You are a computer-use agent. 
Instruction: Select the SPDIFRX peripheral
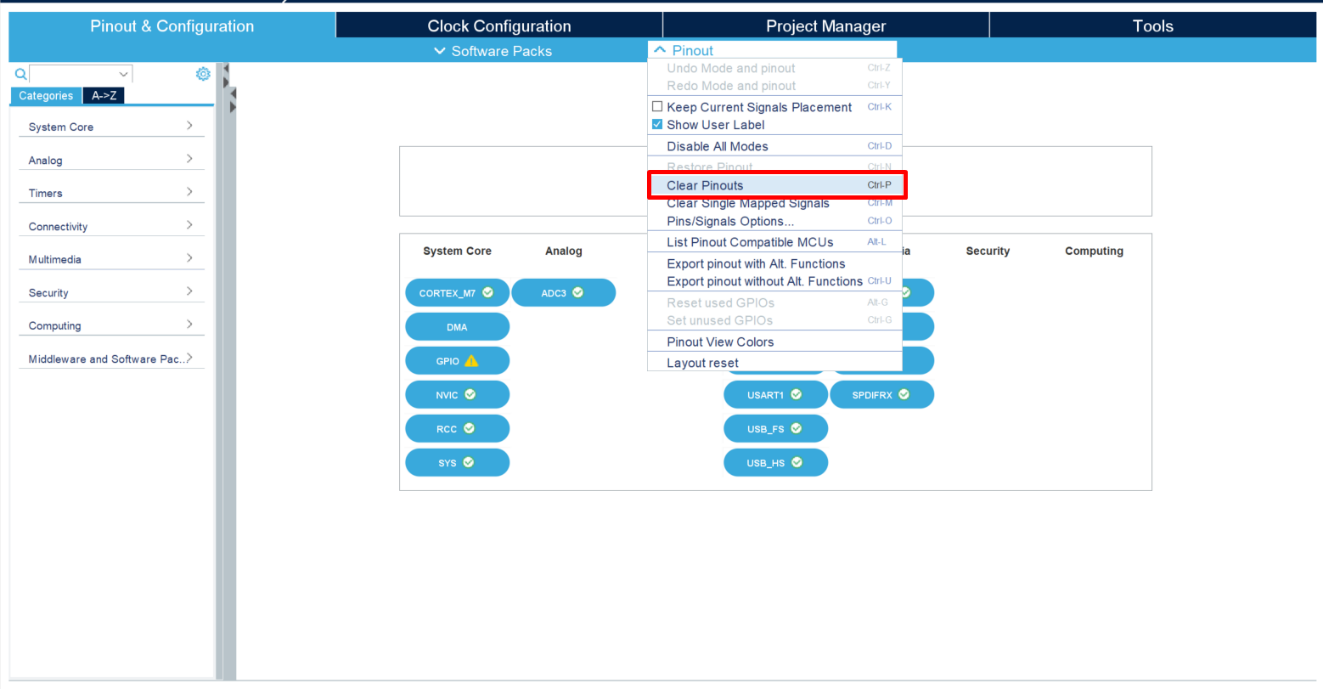pos(882,394)
